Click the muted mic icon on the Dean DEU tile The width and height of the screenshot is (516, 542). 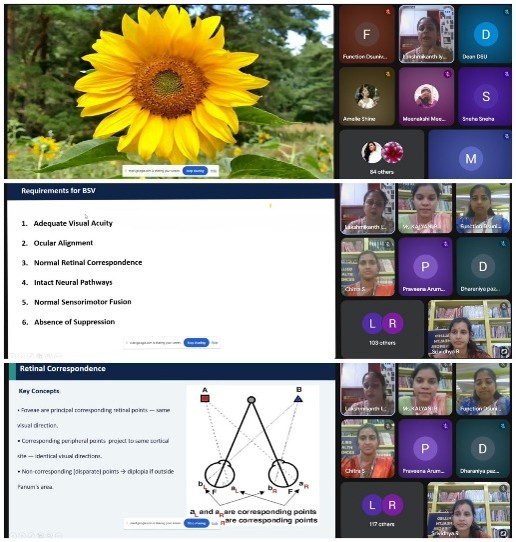506,12
